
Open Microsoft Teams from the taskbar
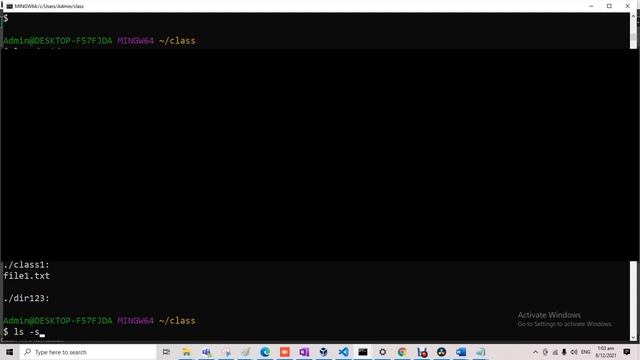(x=206, y=352)
